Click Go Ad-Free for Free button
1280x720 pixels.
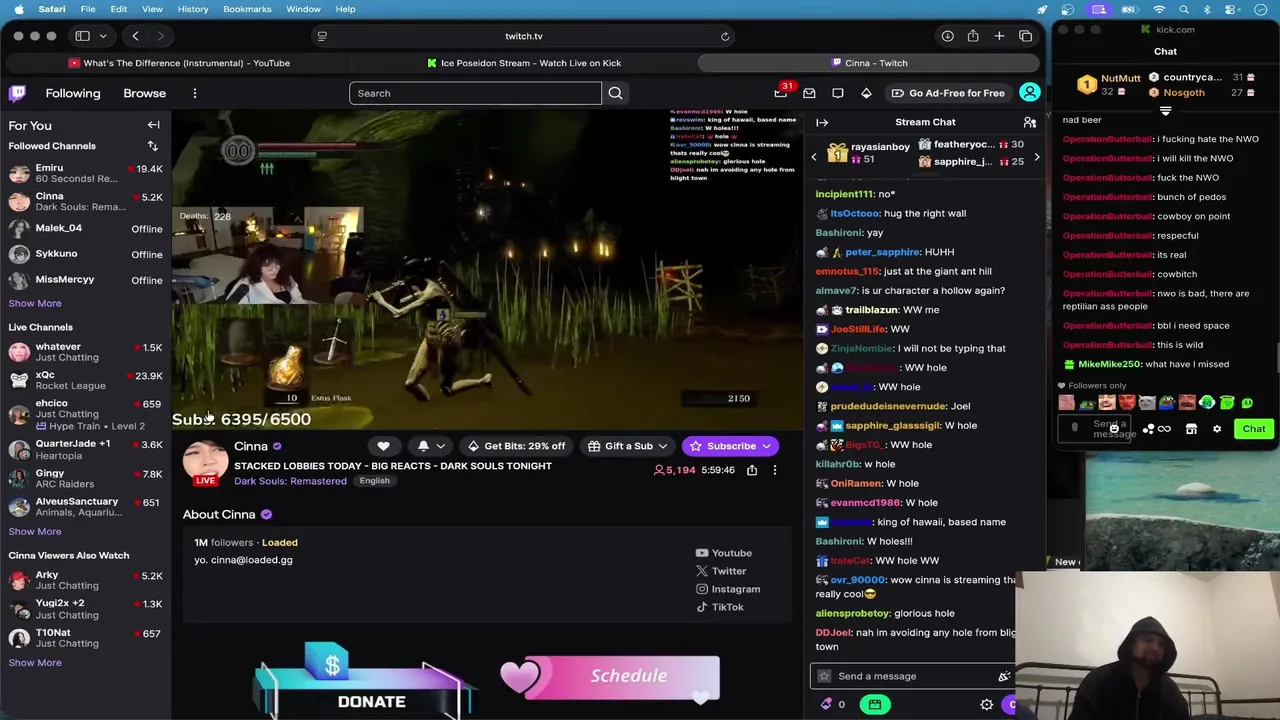948,93
